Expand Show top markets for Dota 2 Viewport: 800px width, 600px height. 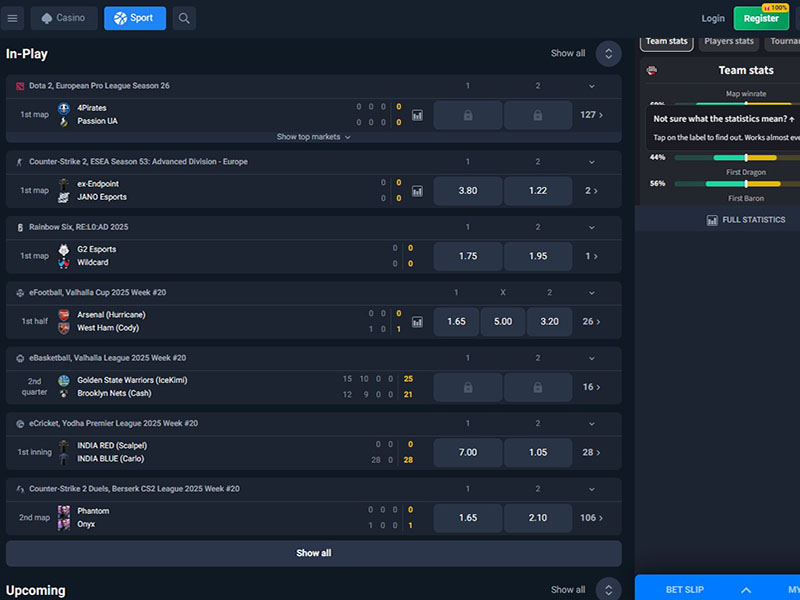point(314,137)
